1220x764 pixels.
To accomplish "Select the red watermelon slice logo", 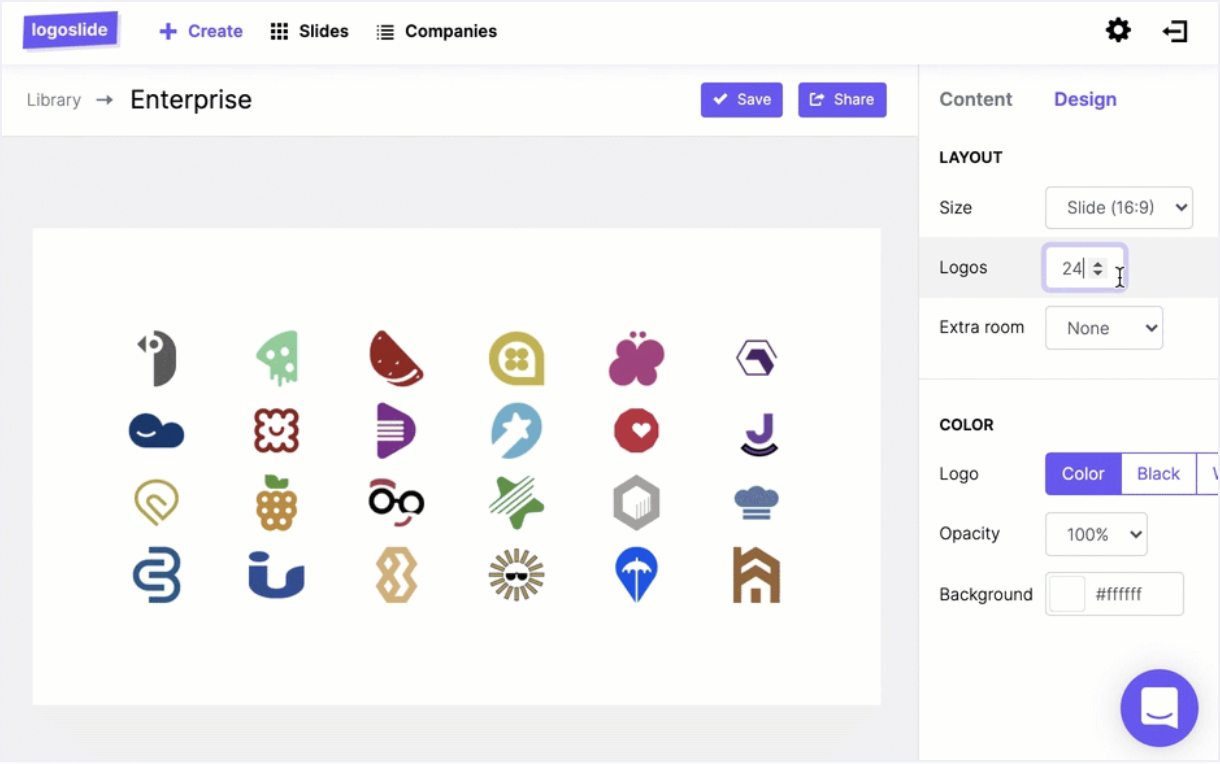I will pyautogui.click(x=396, y=358).
